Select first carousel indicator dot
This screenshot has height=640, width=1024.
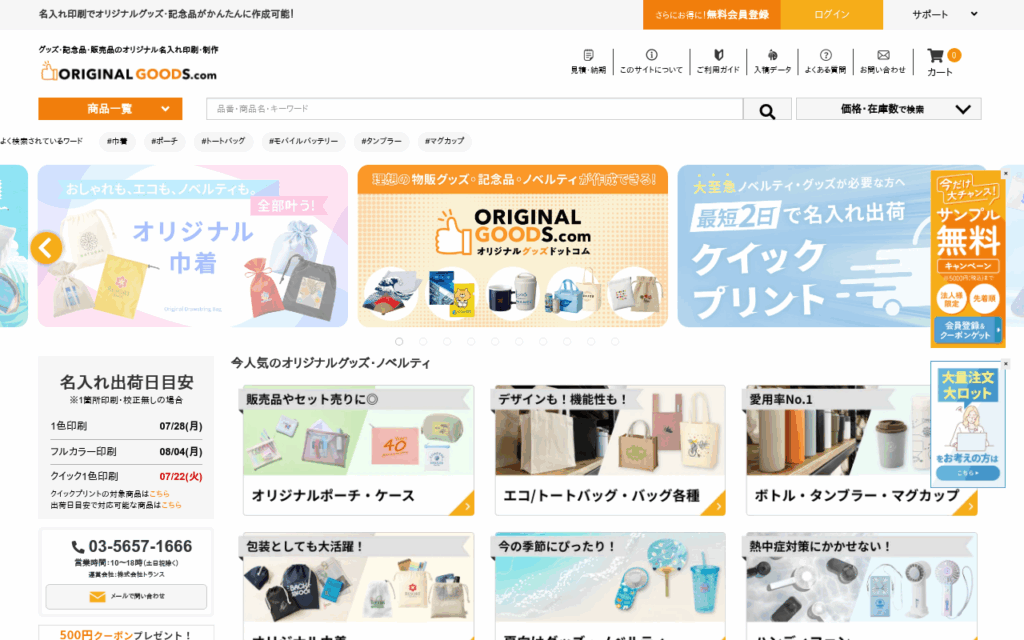[x=399, y=342]
